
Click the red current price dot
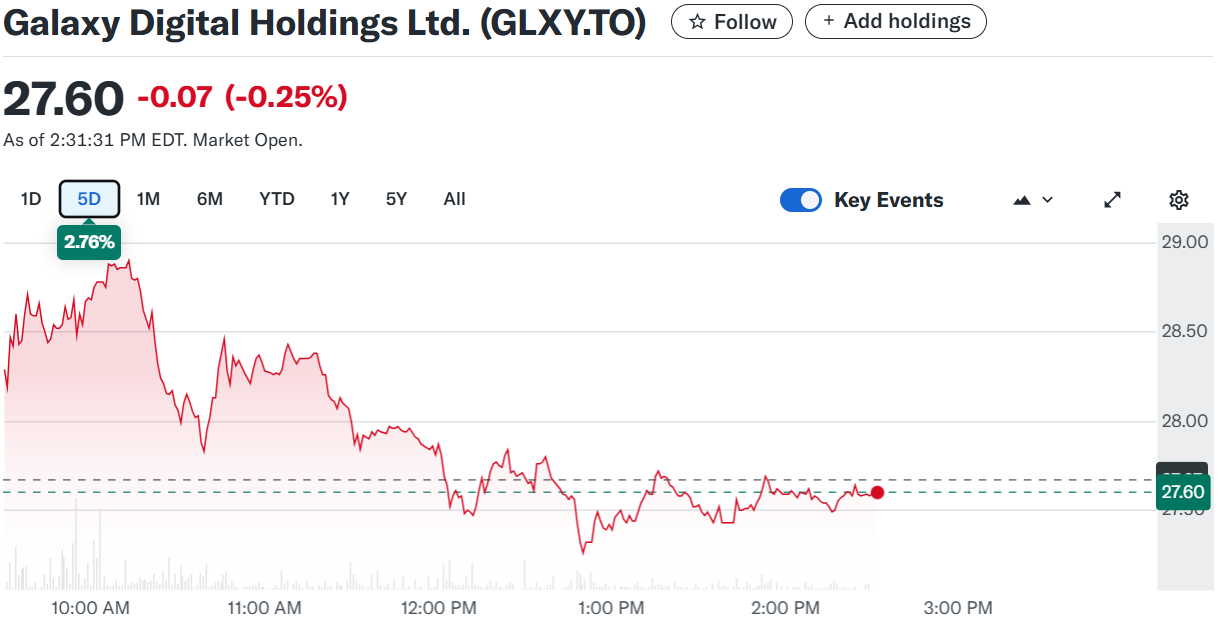click(877, 492)
